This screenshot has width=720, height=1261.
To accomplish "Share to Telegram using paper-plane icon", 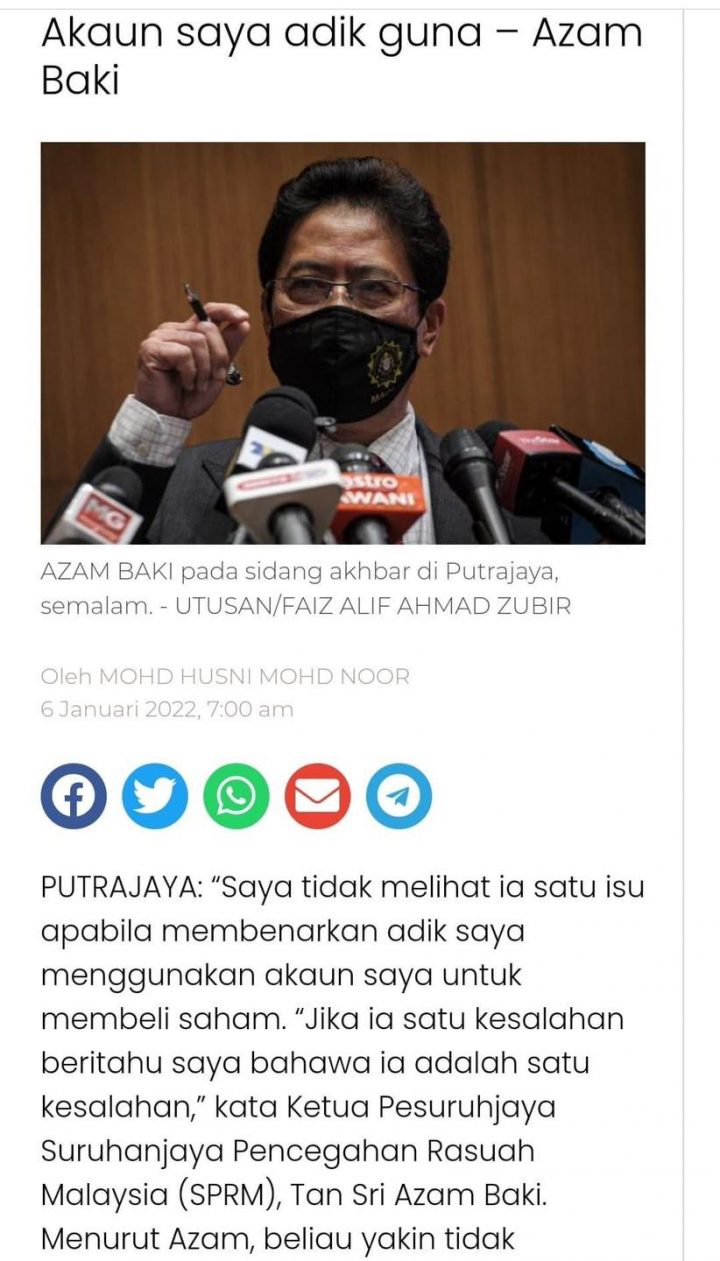I will [399, 796].
